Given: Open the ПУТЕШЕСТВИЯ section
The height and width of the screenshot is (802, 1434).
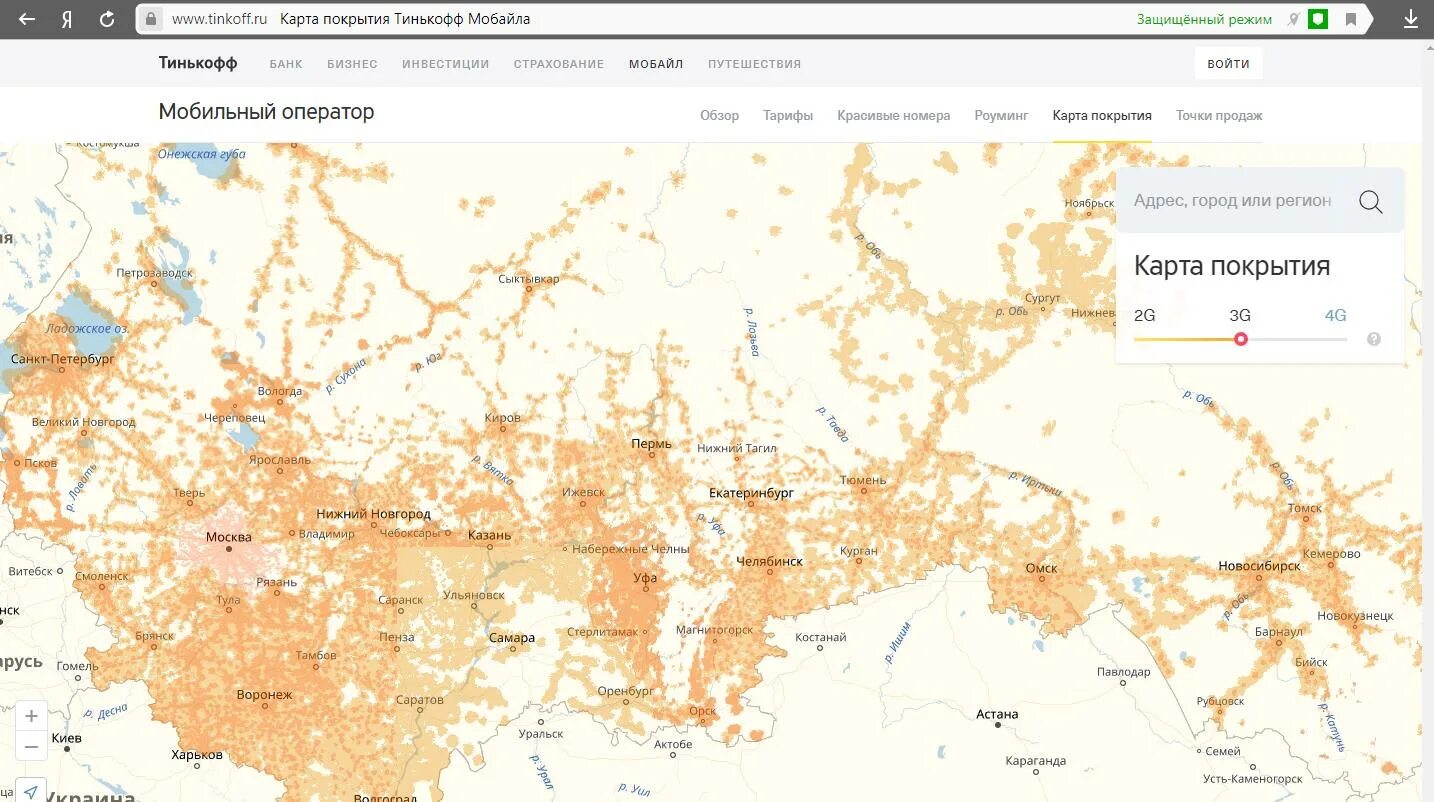Looking at the screenshot, I should (x=755, y=64).
